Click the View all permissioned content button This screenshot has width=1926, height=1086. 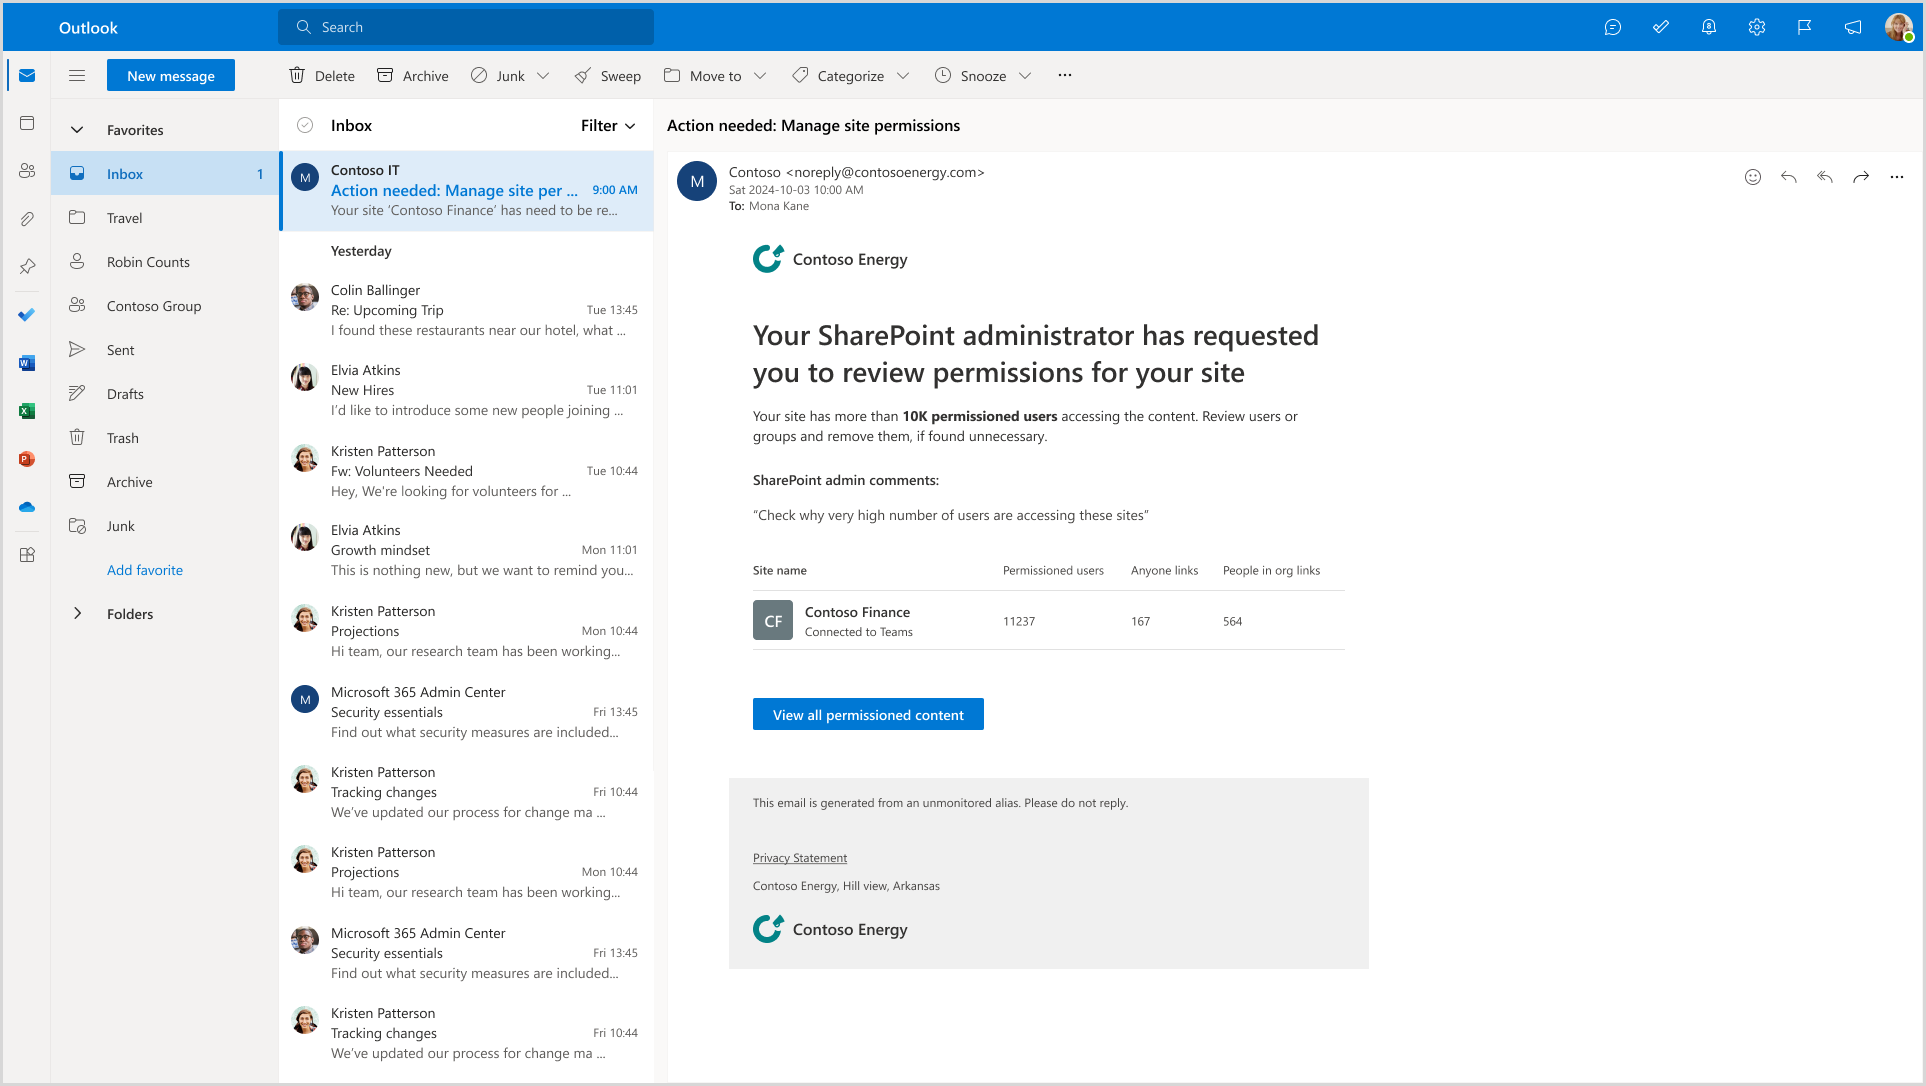click(x=868, y=714)
